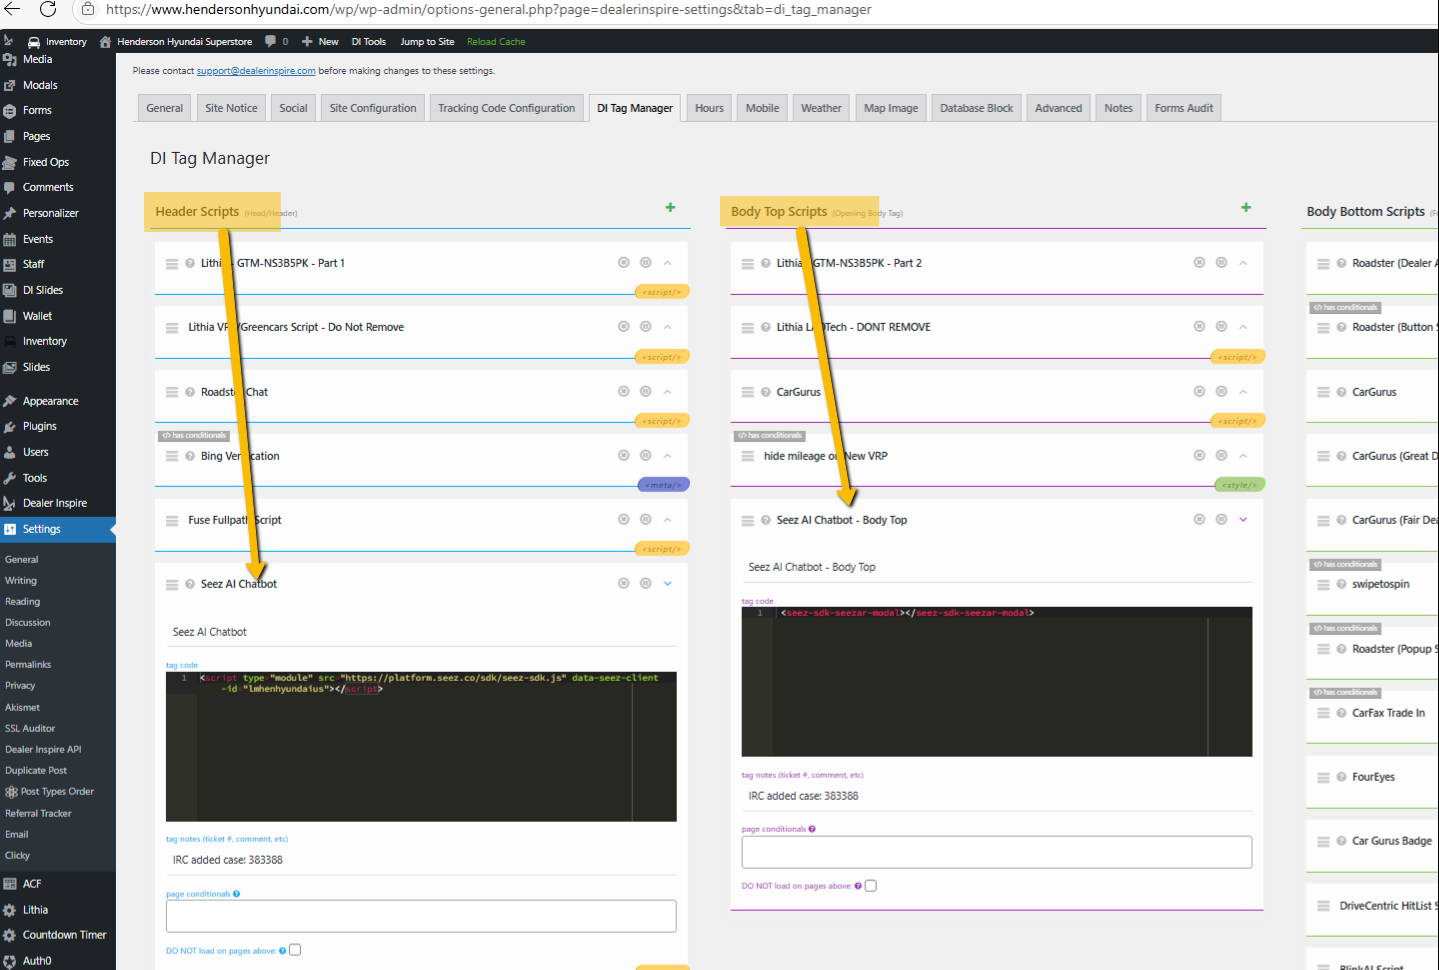Viewport: 1439px width, 970px height.
Task: Click the help icon beside Bing Verification
Action: coord(190,456)
